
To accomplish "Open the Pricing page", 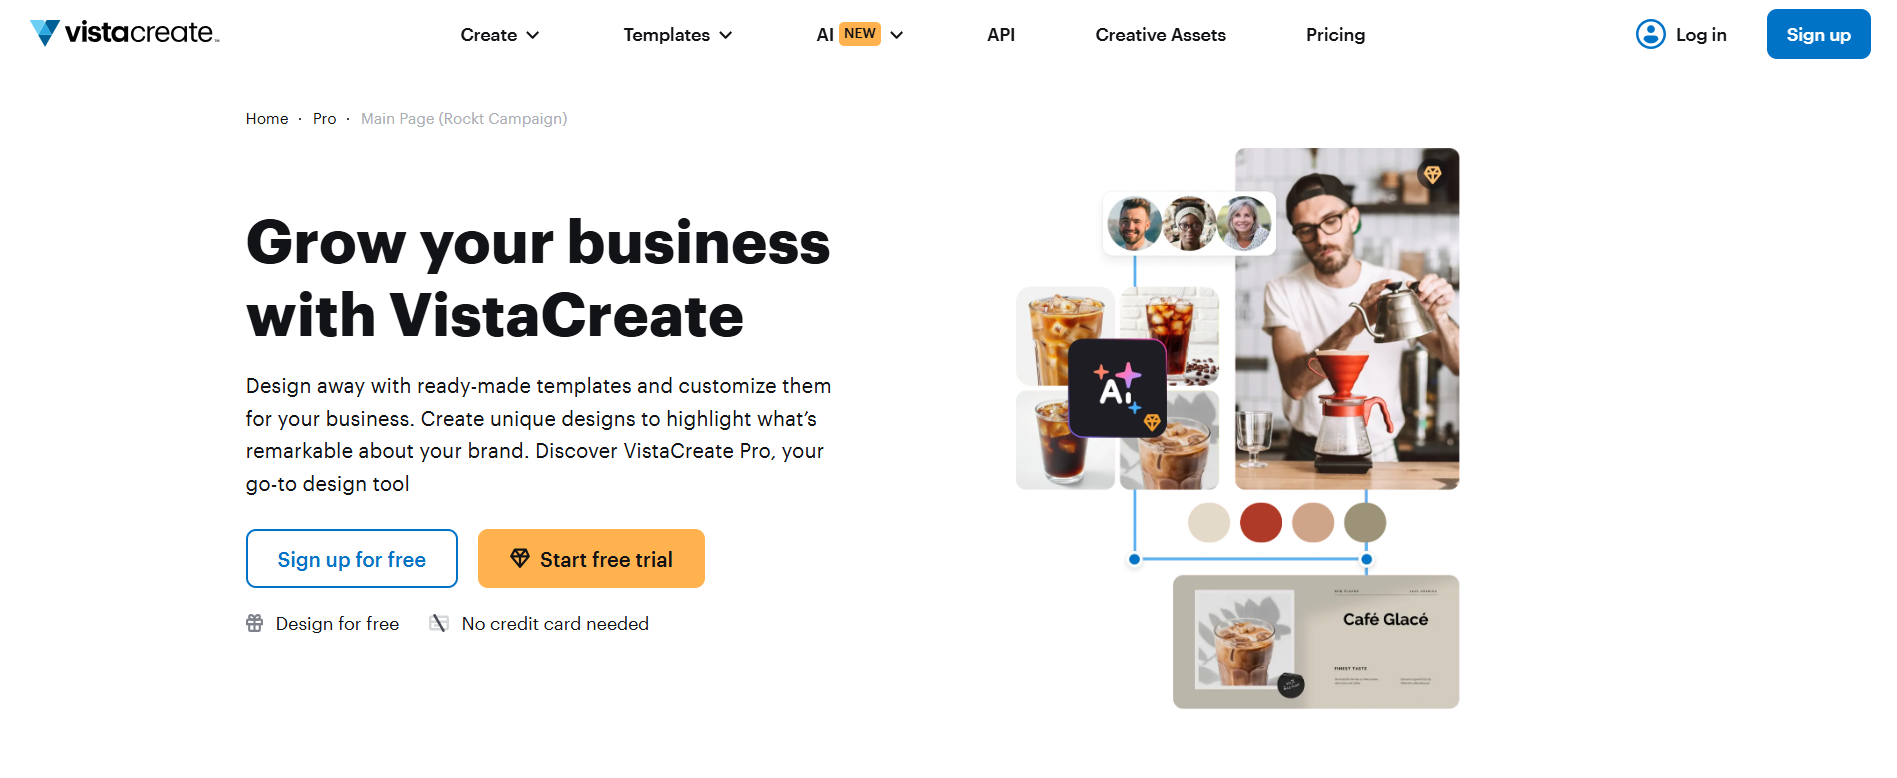I will pyautogui.click(x=1335, y=35).
